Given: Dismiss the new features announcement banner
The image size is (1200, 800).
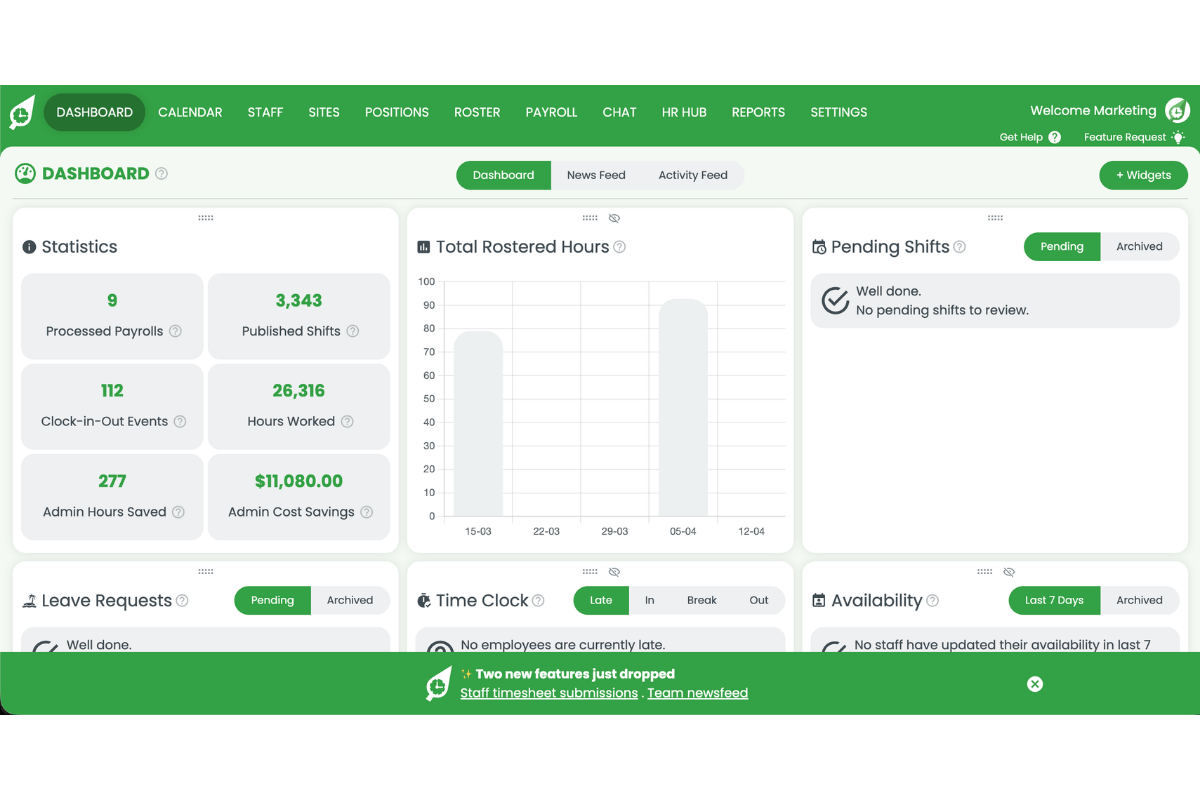Looking at the screenshot, I should (x=1034, y=684).
